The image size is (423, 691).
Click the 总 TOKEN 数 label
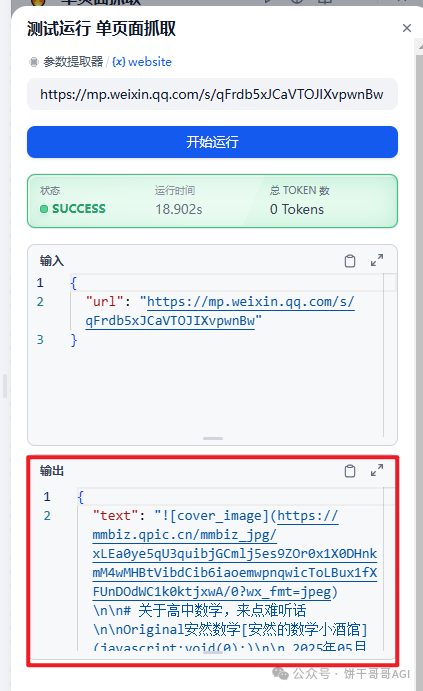click(300, 190)
